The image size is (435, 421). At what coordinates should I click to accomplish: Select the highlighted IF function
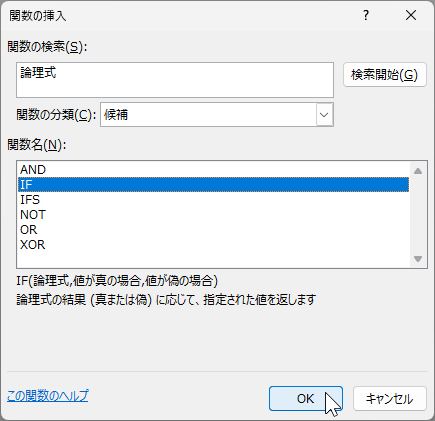click(x=213, y=185)
